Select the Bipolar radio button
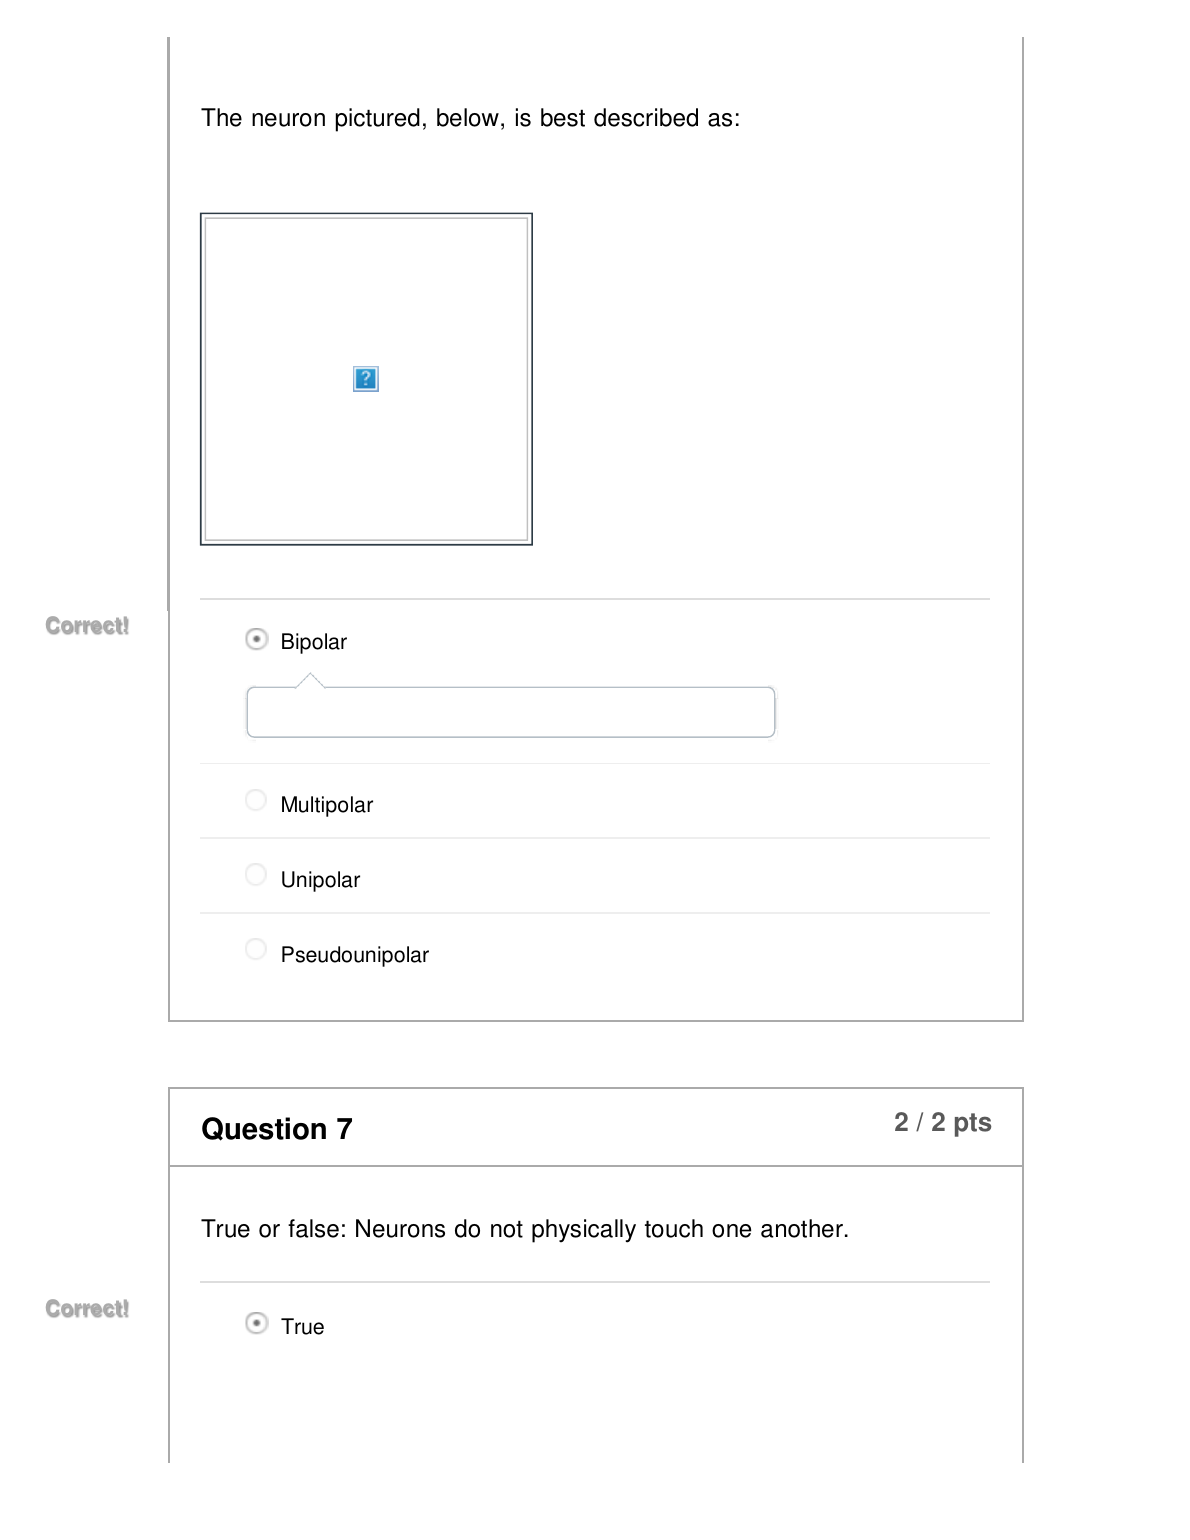 (257, 640)
